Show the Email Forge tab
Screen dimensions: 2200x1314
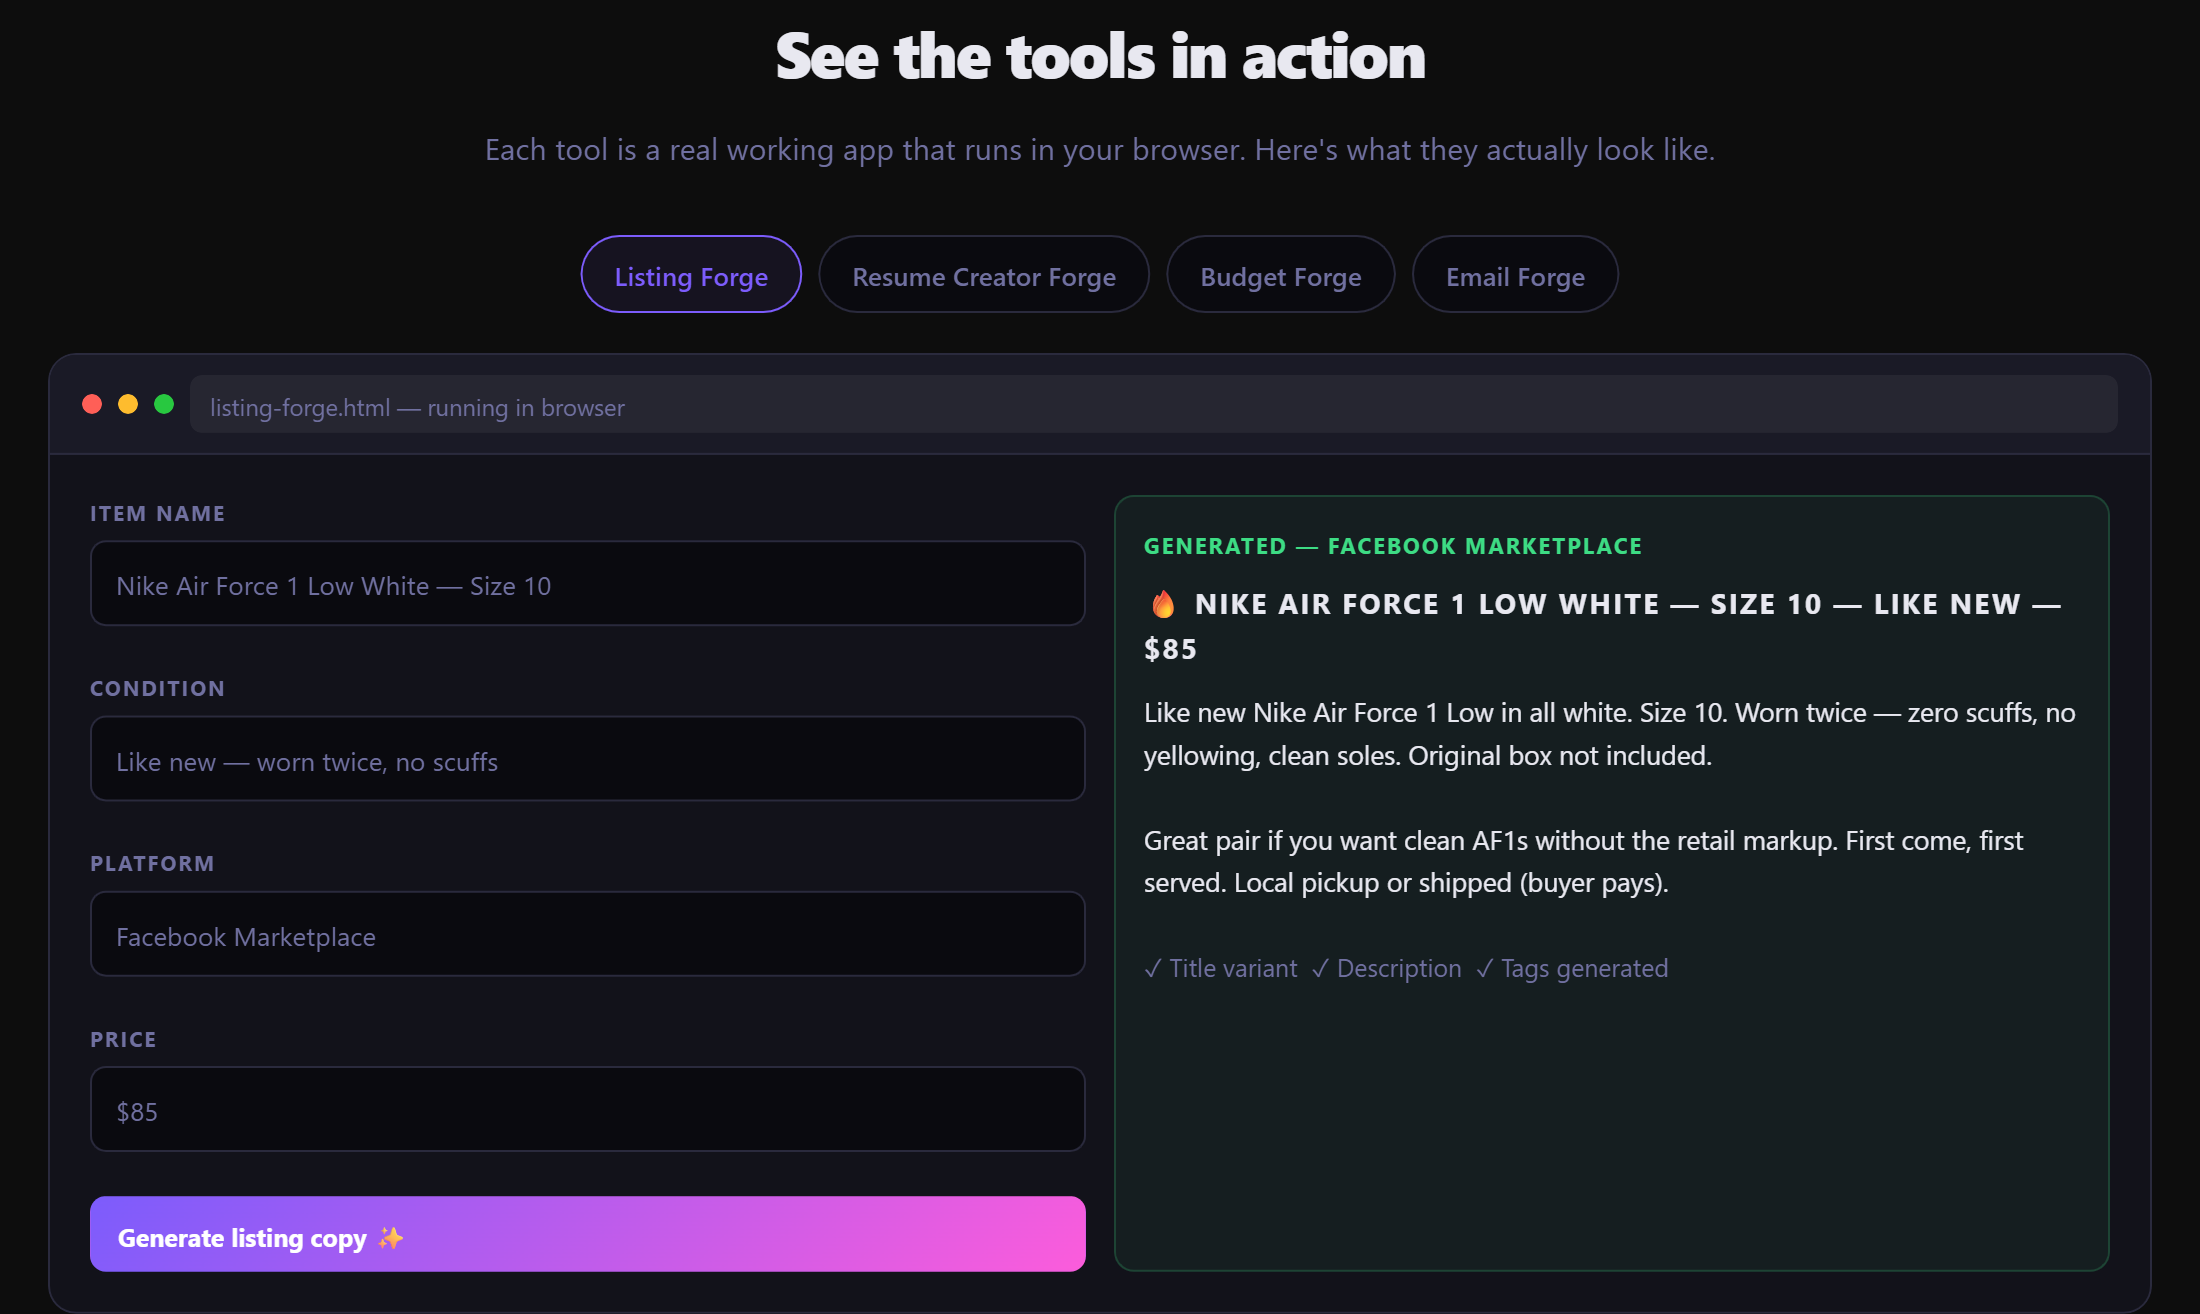click(1515, 275)
